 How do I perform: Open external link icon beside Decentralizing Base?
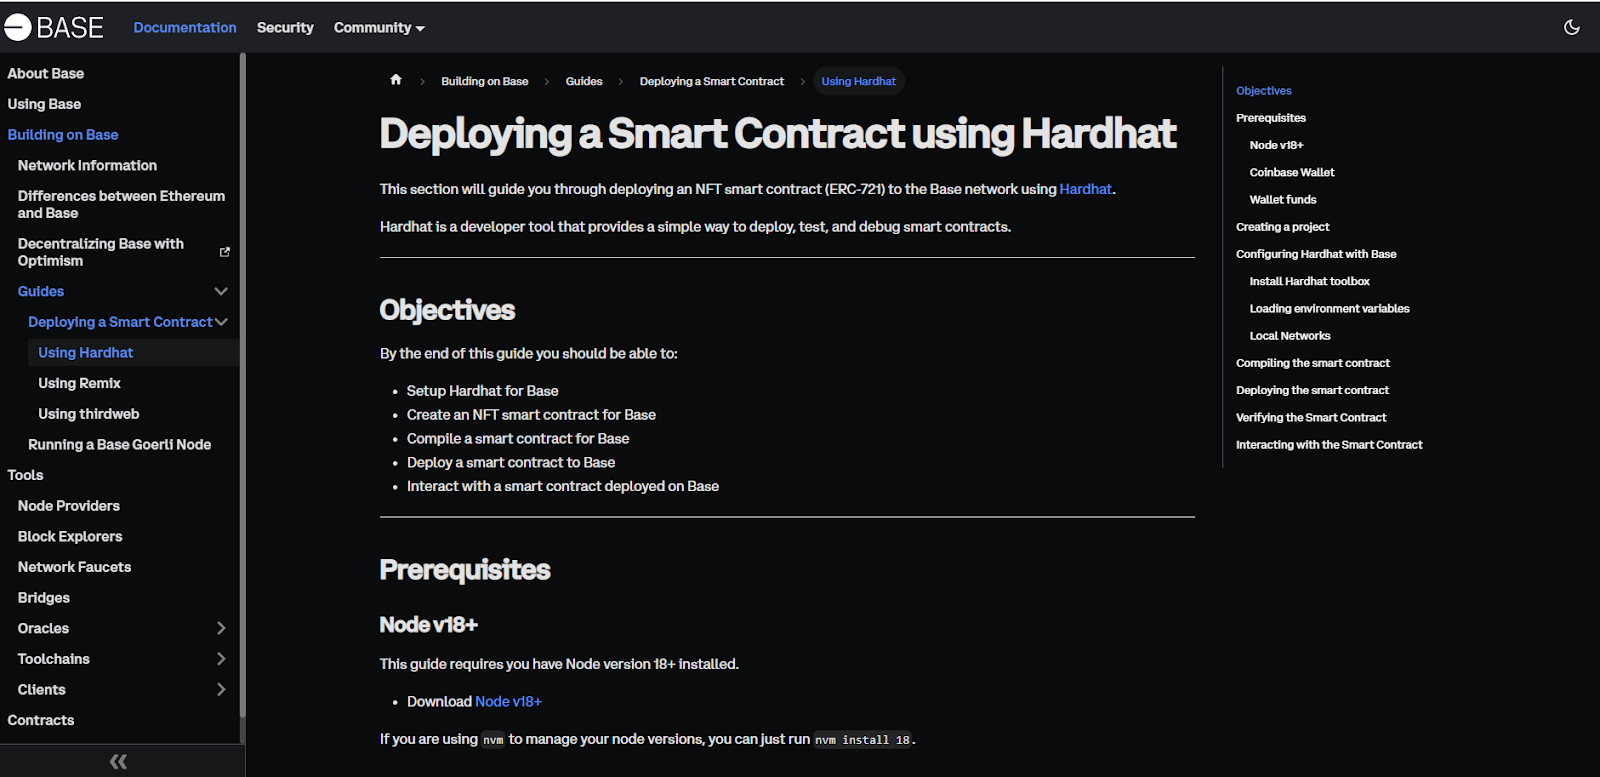225,252
